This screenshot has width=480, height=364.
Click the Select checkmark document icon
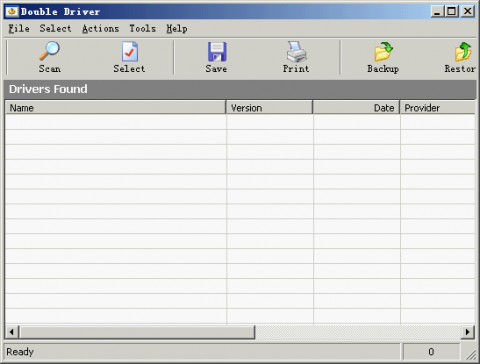tap(130, 51)
